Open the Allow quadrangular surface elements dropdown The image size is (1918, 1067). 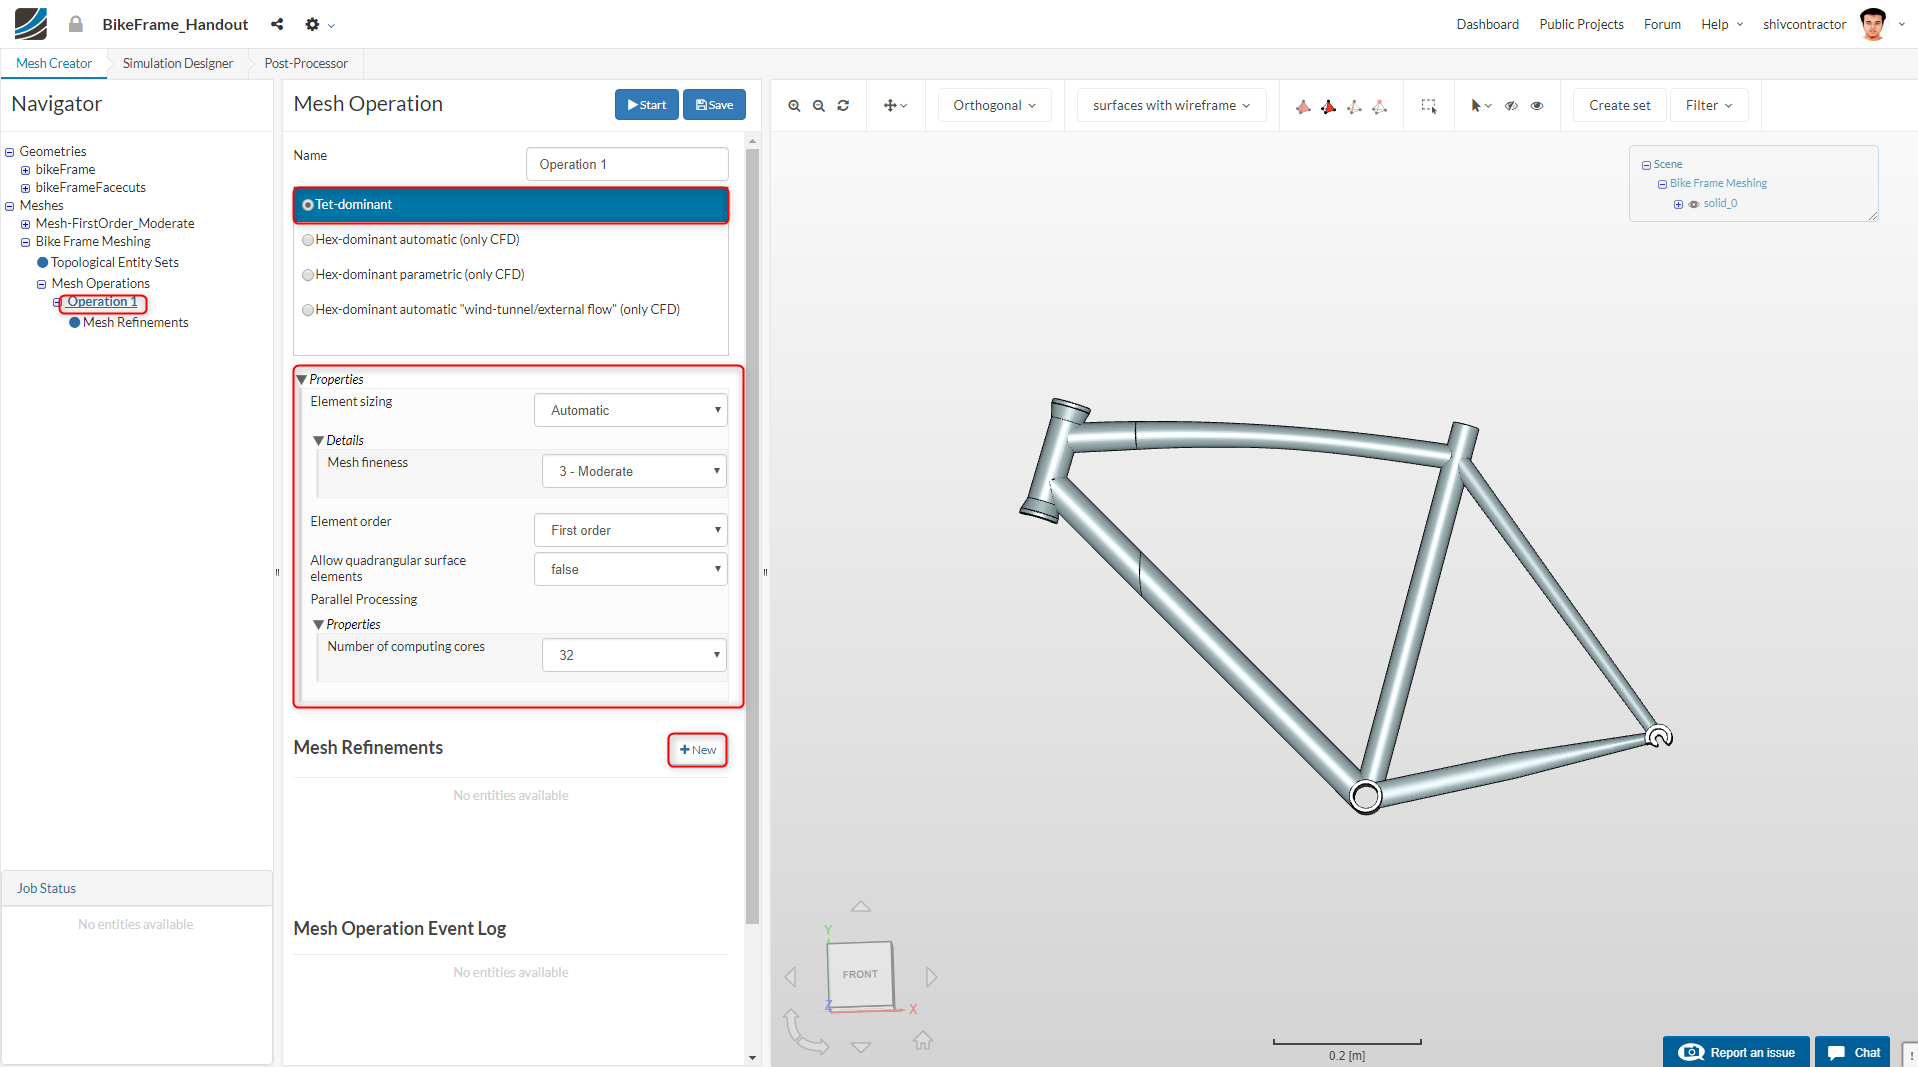tap(631, 569)
